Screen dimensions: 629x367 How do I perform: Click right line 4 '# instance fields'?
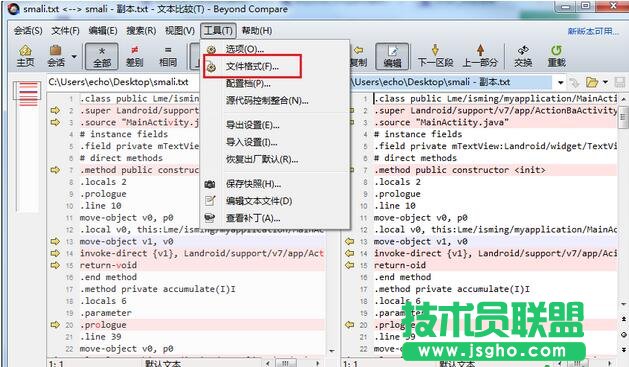click(x=418, y=134)
